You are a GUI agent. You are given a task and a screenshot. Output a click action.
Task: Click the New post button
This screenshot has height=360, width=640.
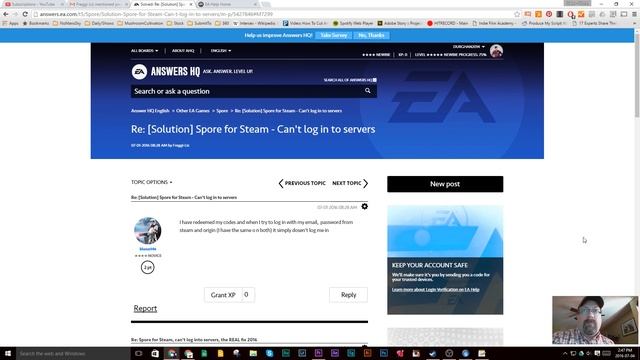click(x=445, y=184)
